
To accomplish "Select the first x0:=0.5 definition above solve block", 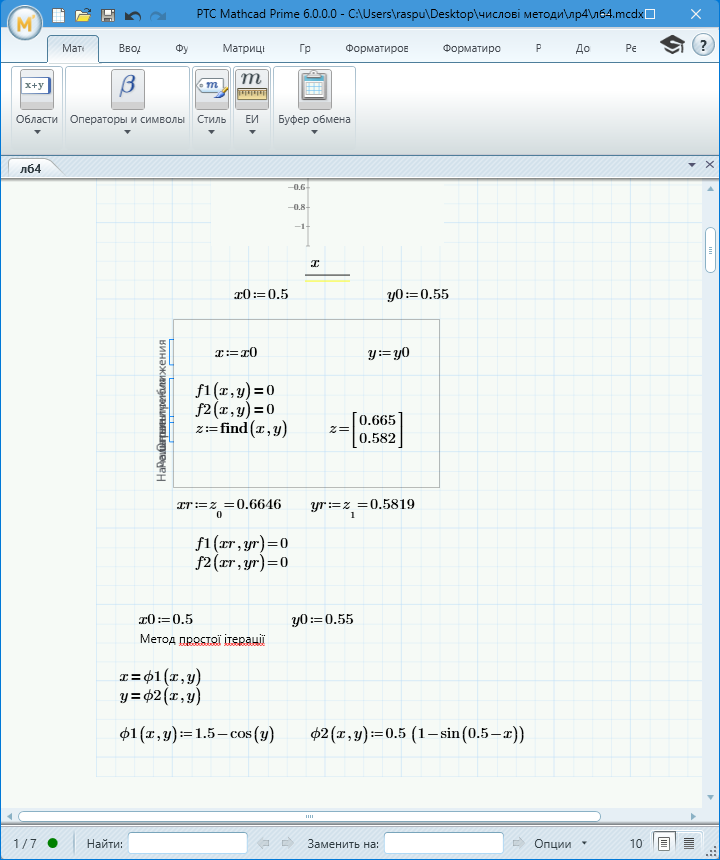I will click(x=261, y=295).
